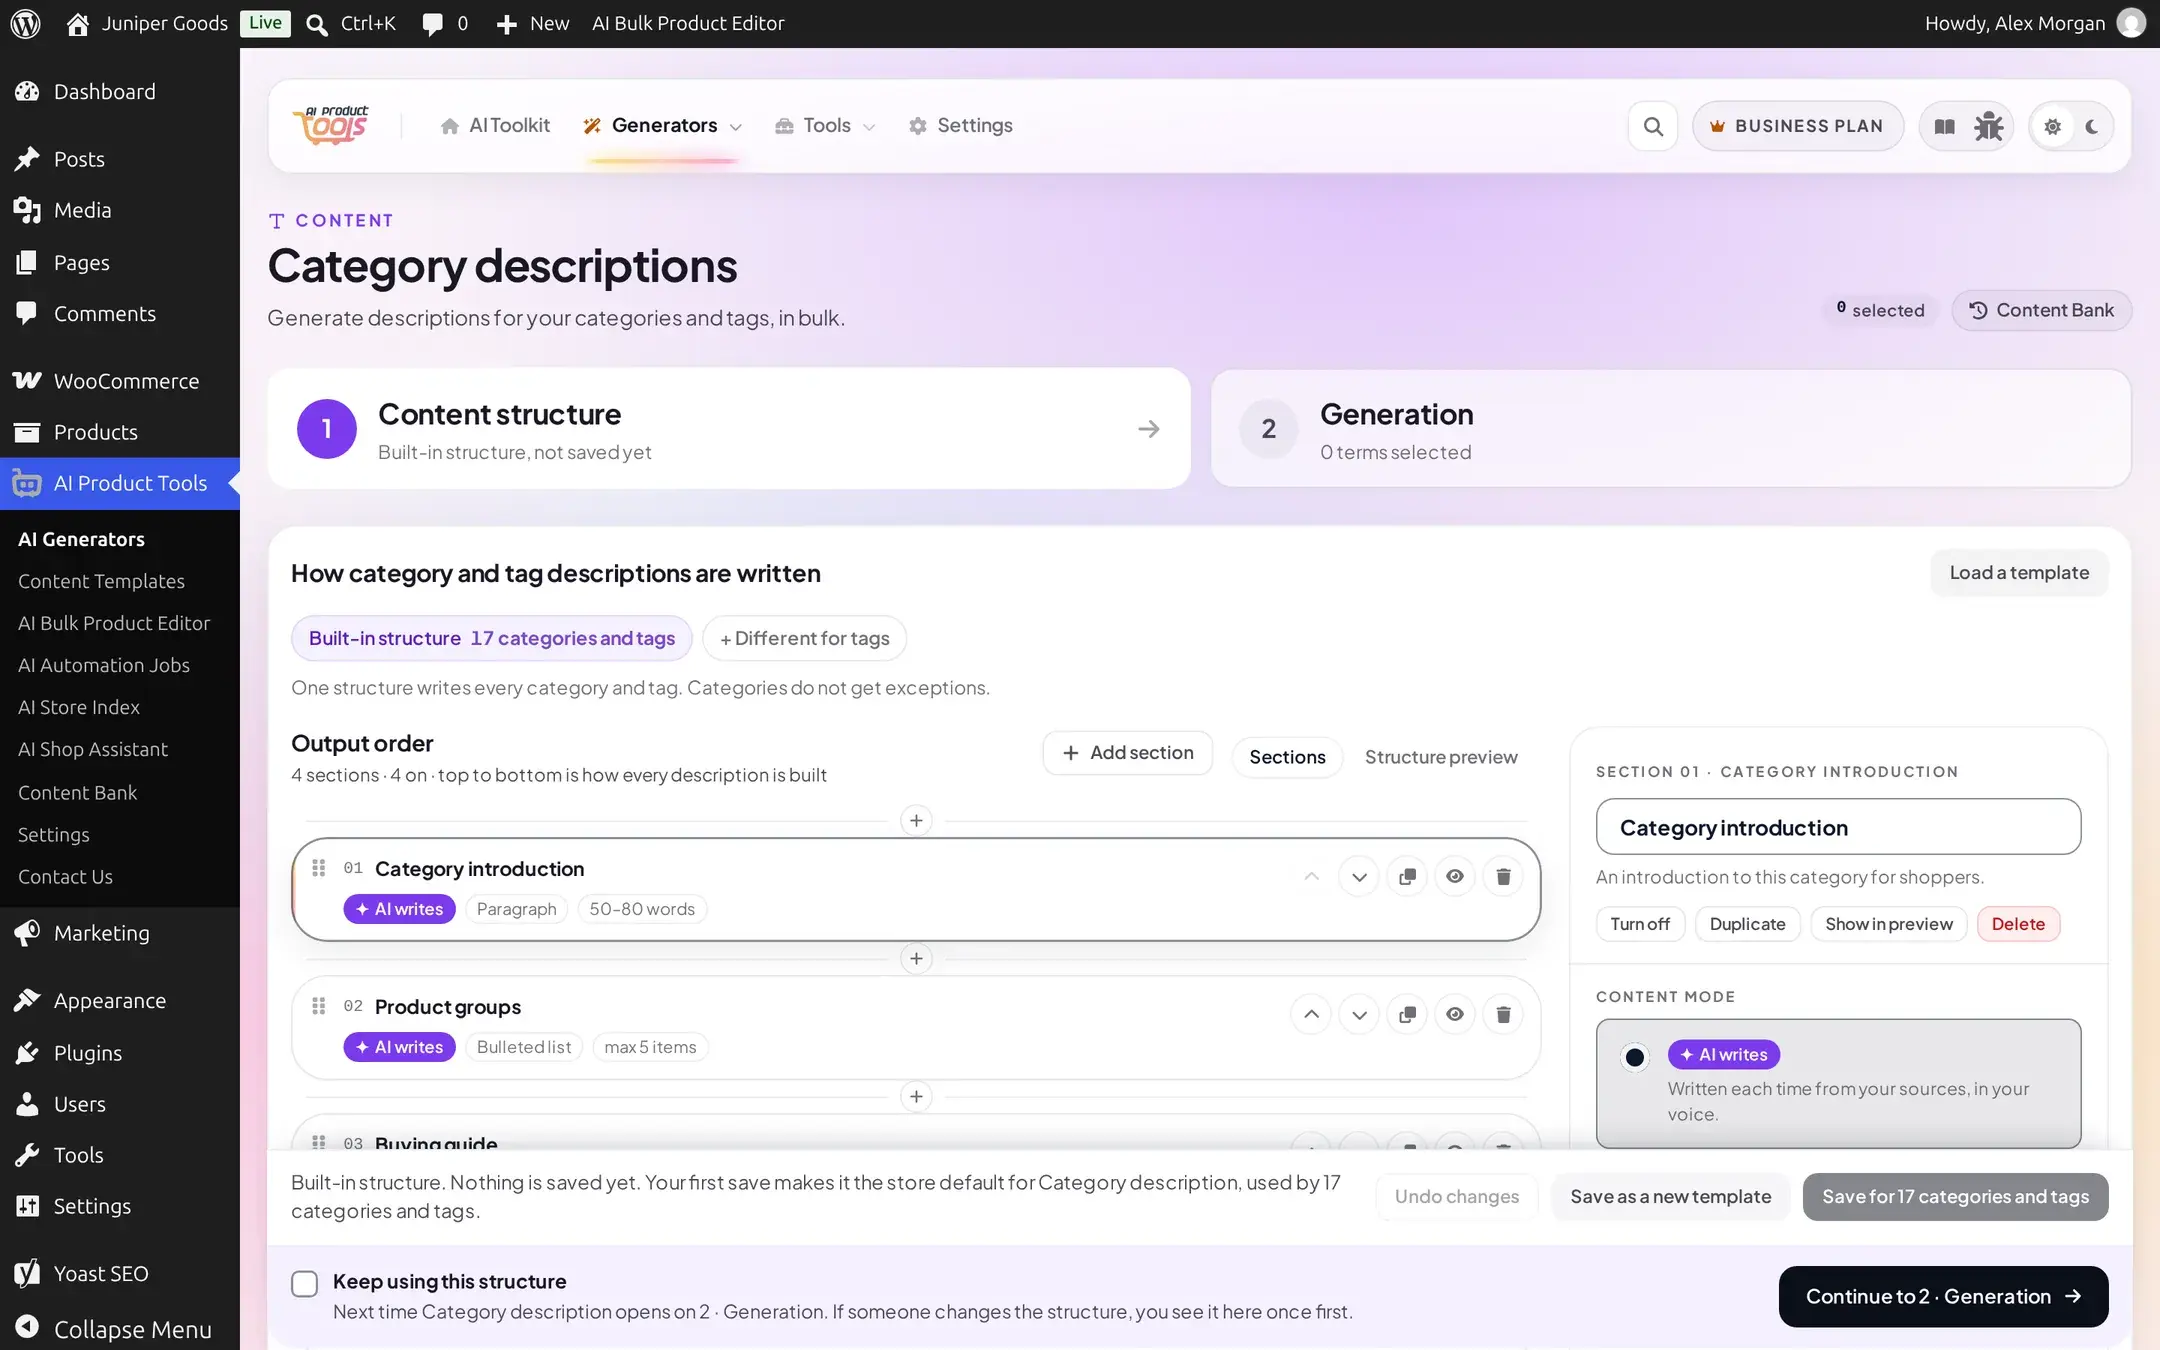Image resolution: width=2160 pixels, height=1350 pixels.
Task: Toggle preview eye for Product groups
Action: [1455, 1014]
